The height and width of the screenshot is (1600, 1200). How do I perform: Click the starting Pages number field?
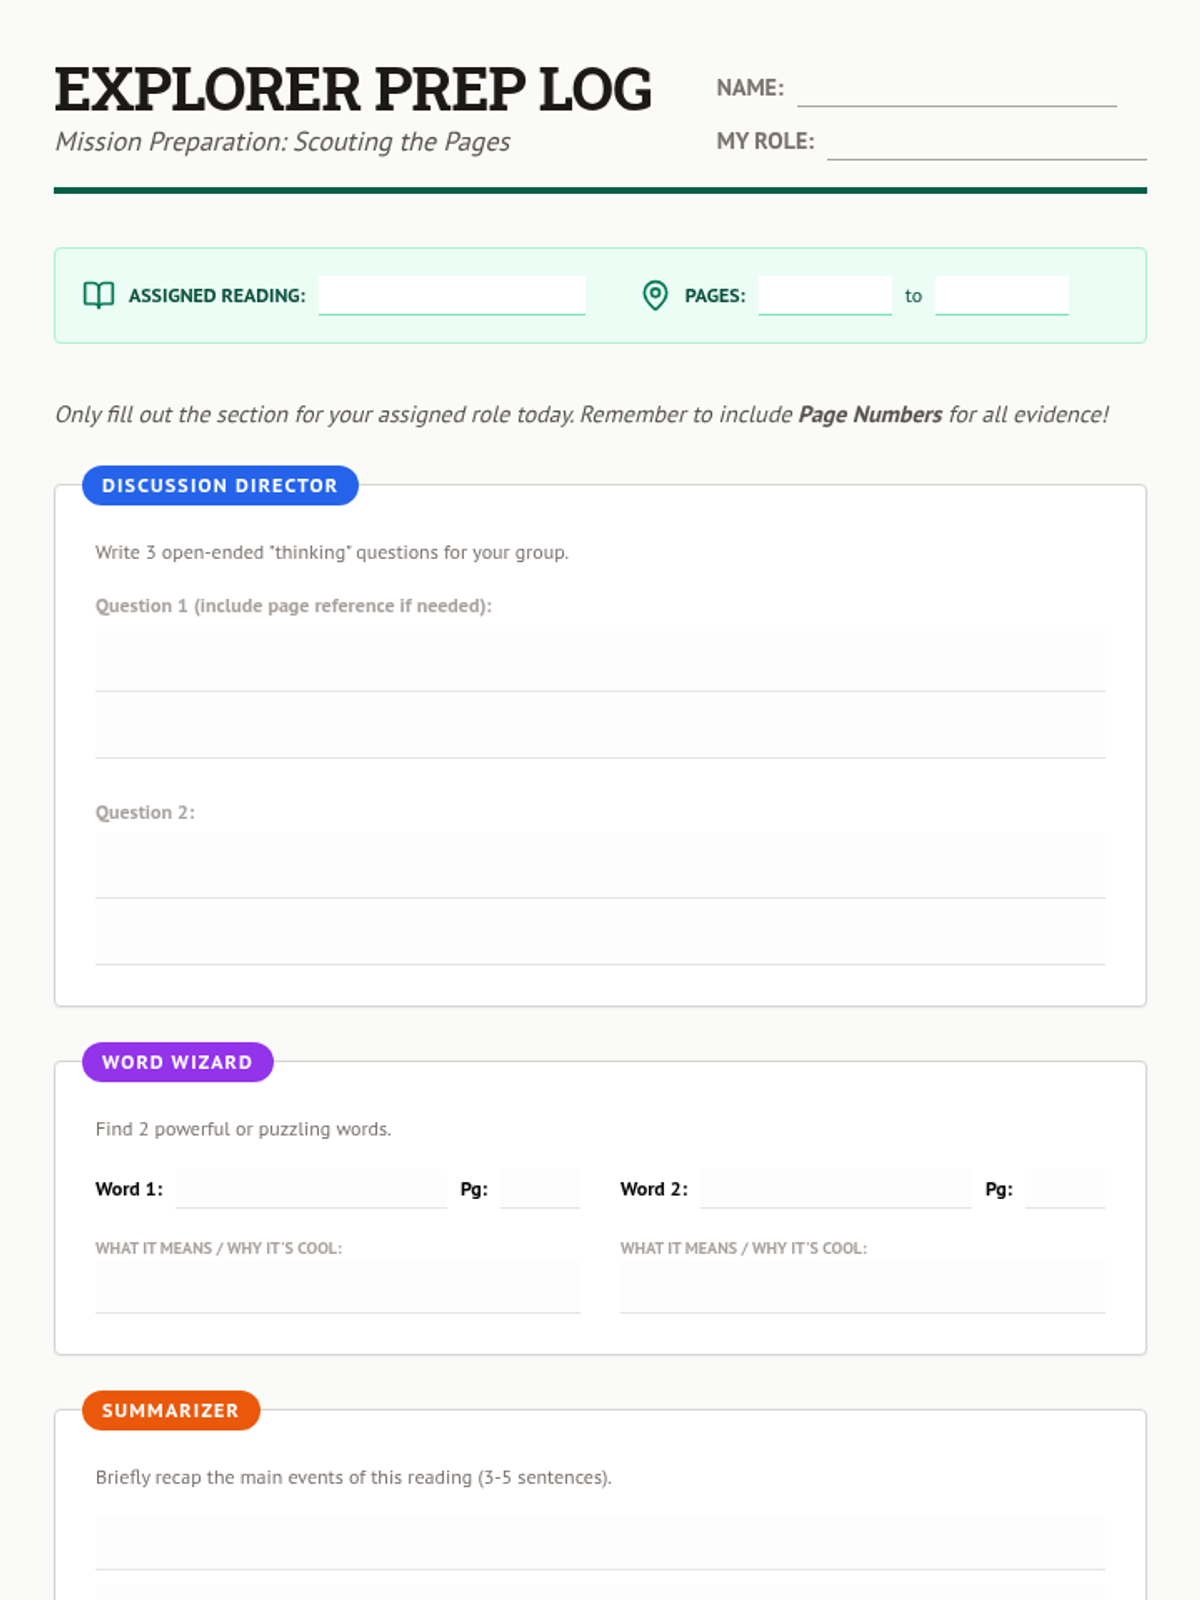[824, 295]
